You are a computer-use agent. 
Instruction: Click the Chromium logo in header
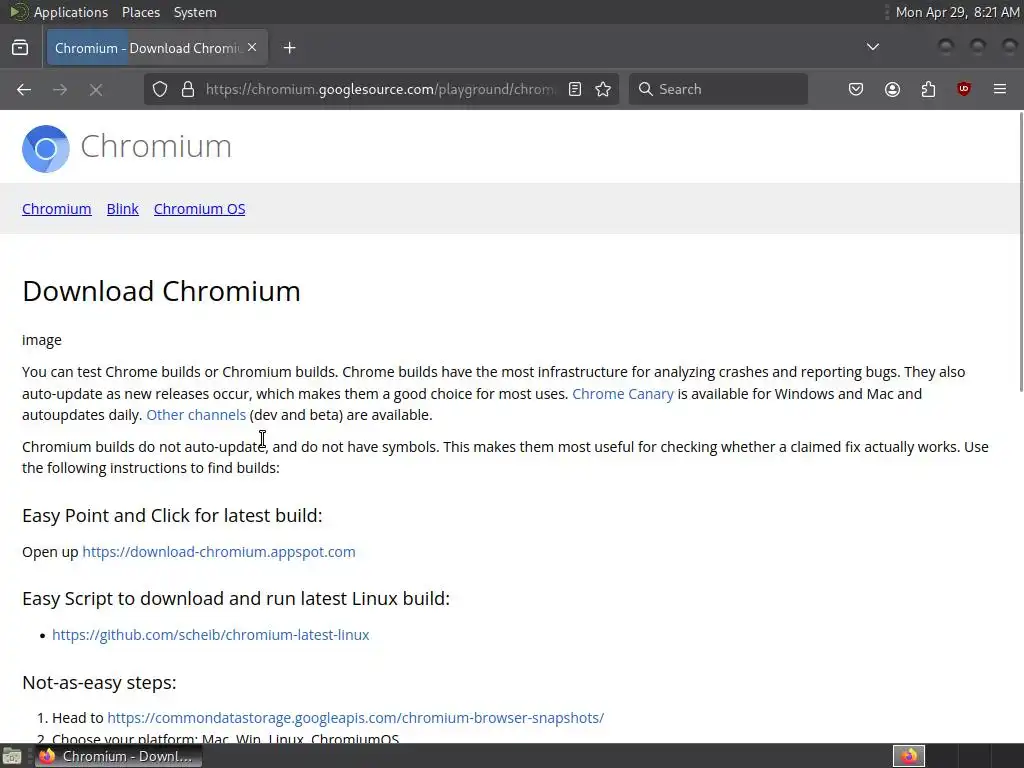[x=46, y=149]
